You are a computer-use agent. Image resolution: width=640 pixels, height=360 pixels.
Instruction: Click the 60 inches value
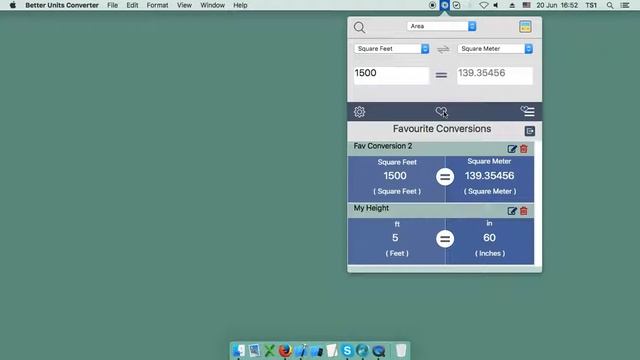(489, 238)
